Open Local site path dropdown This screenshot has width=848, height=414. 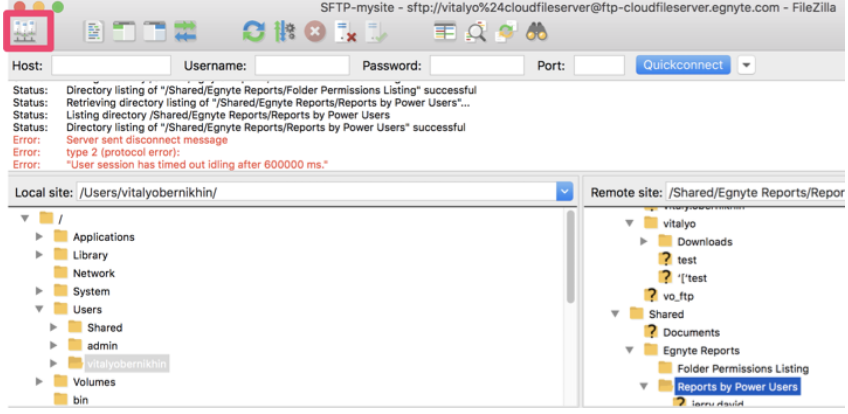(564, 192)
